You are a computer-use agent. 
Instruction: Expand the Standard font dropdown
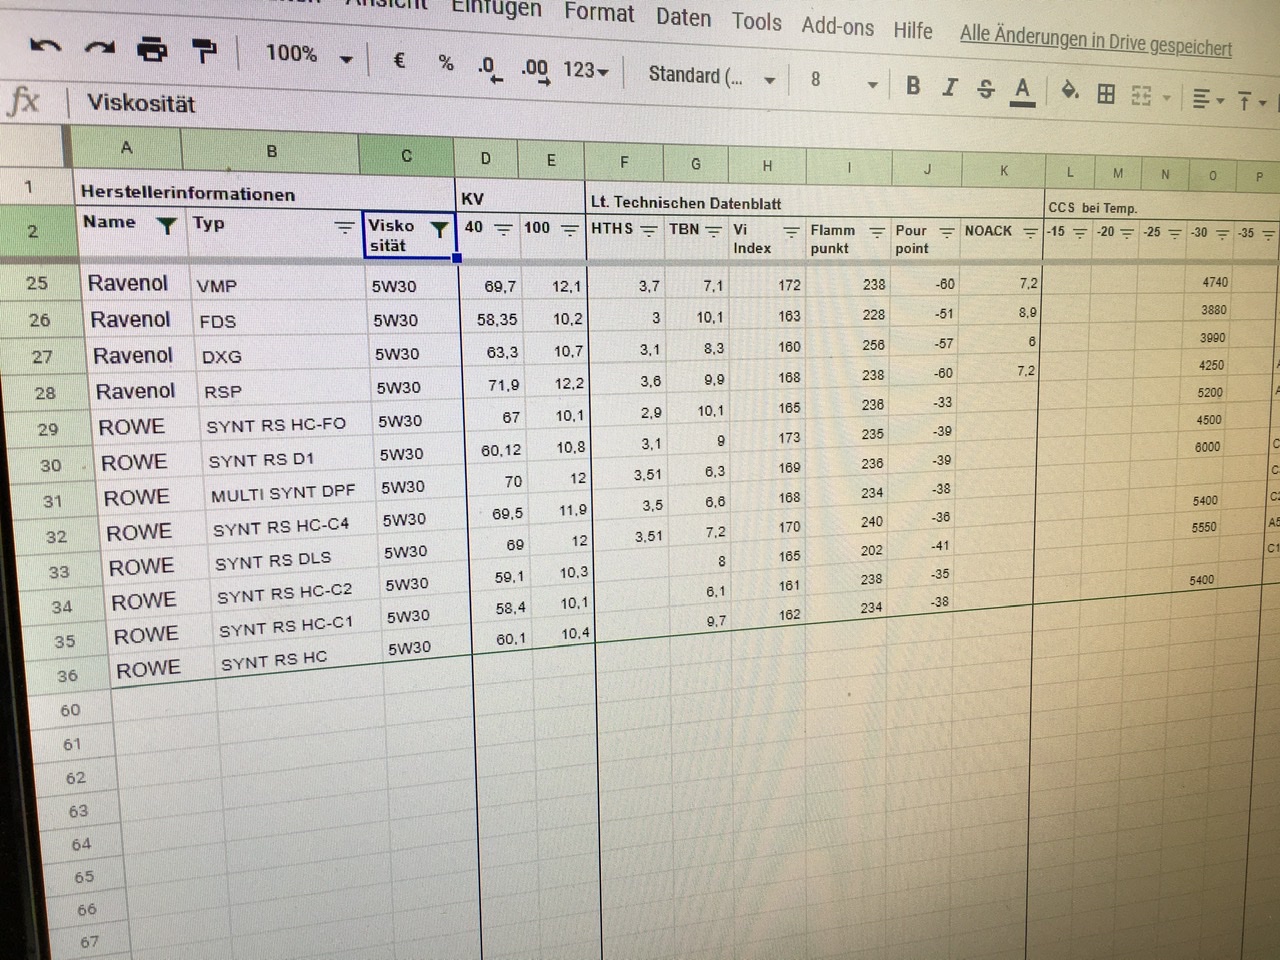pyautogui.click(x=711, y=76)
